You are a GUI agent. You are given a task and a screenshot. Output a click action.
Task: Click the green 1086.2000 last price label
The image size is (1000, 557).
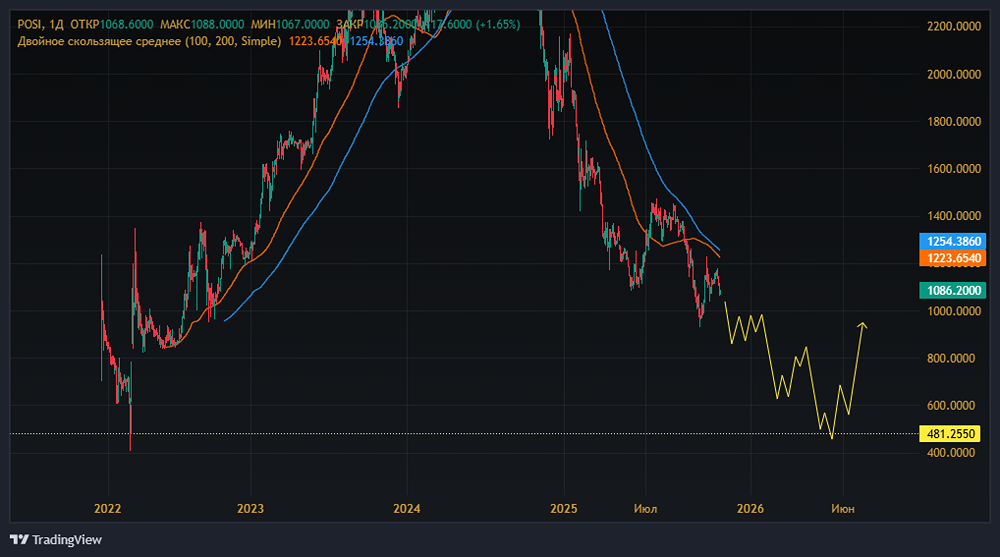953,290
